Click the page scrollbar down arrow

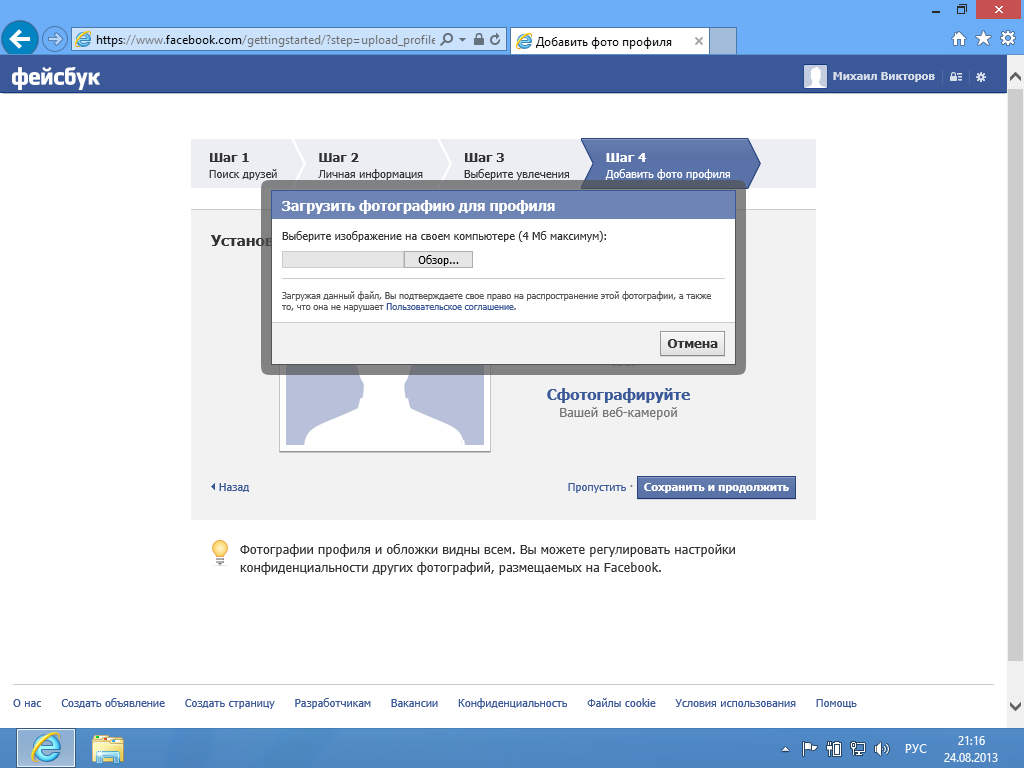1016,706
